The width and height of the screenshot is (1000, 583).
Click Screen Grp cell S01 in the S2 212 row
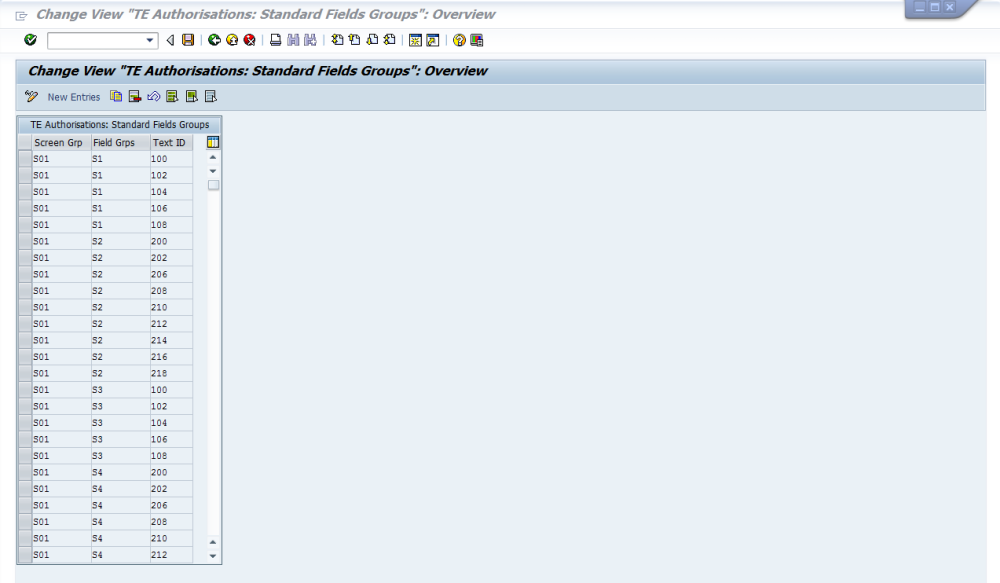click(61, 323)
